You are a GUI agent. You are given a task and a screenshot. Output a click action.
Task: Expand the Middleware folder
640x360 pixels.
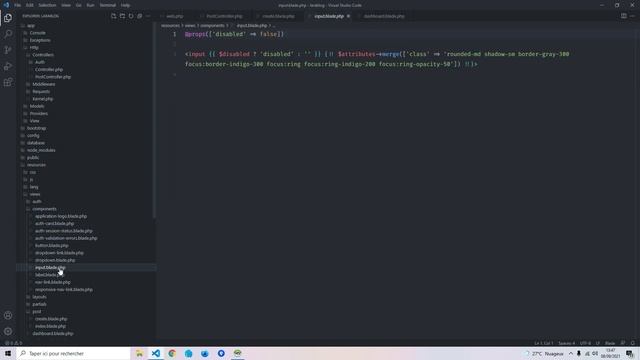43,84
